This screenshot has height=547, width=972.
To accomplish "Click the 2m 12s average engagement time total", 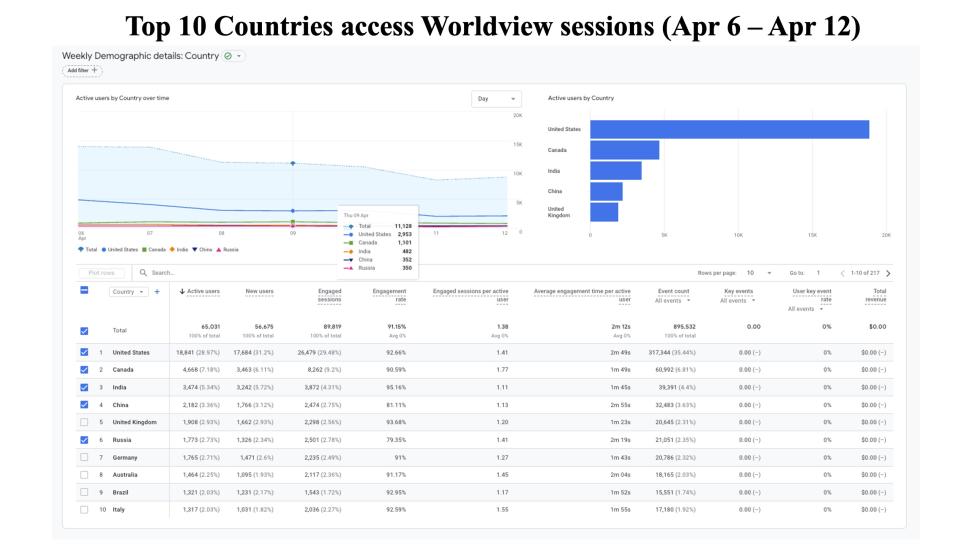I will (621, 327).
